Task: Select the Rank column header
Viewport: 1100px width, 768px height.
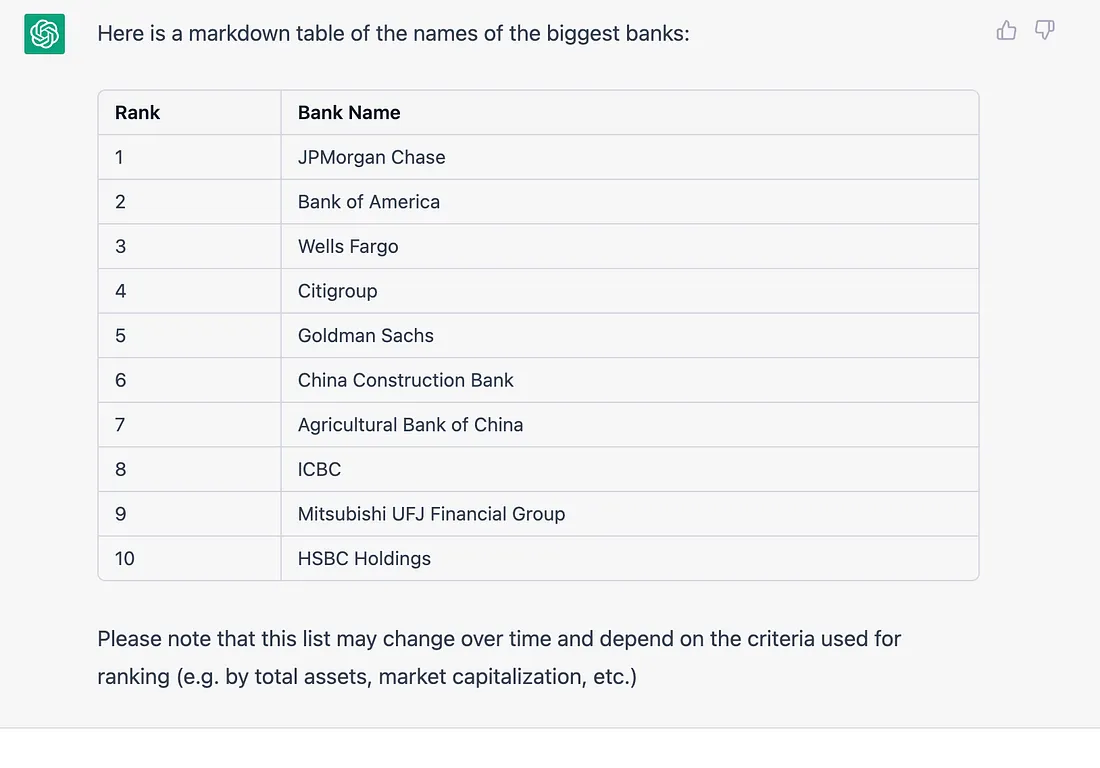Action: point(189,112)
